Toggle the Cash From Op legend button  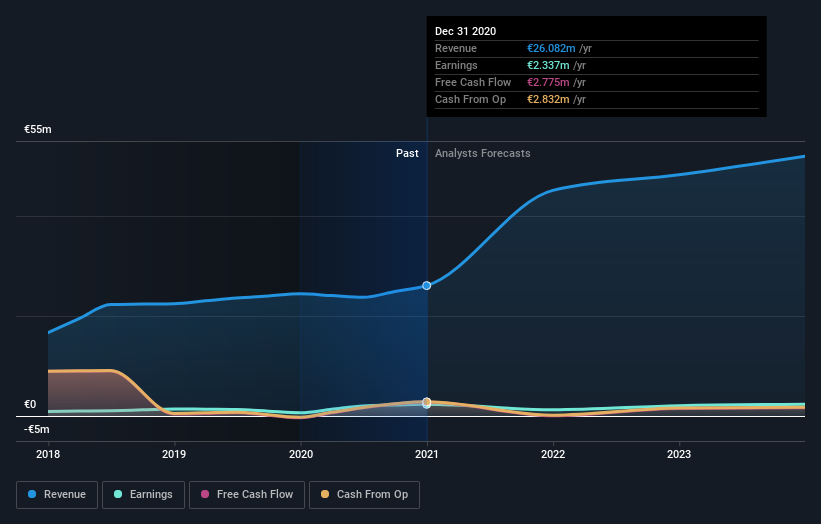tap(364, 495)
